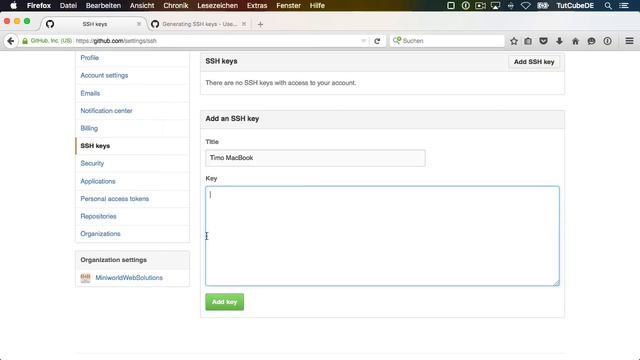Open Personal access tokens link
Viewport: 640px width, 360px height.
click(x=115, y=199)
